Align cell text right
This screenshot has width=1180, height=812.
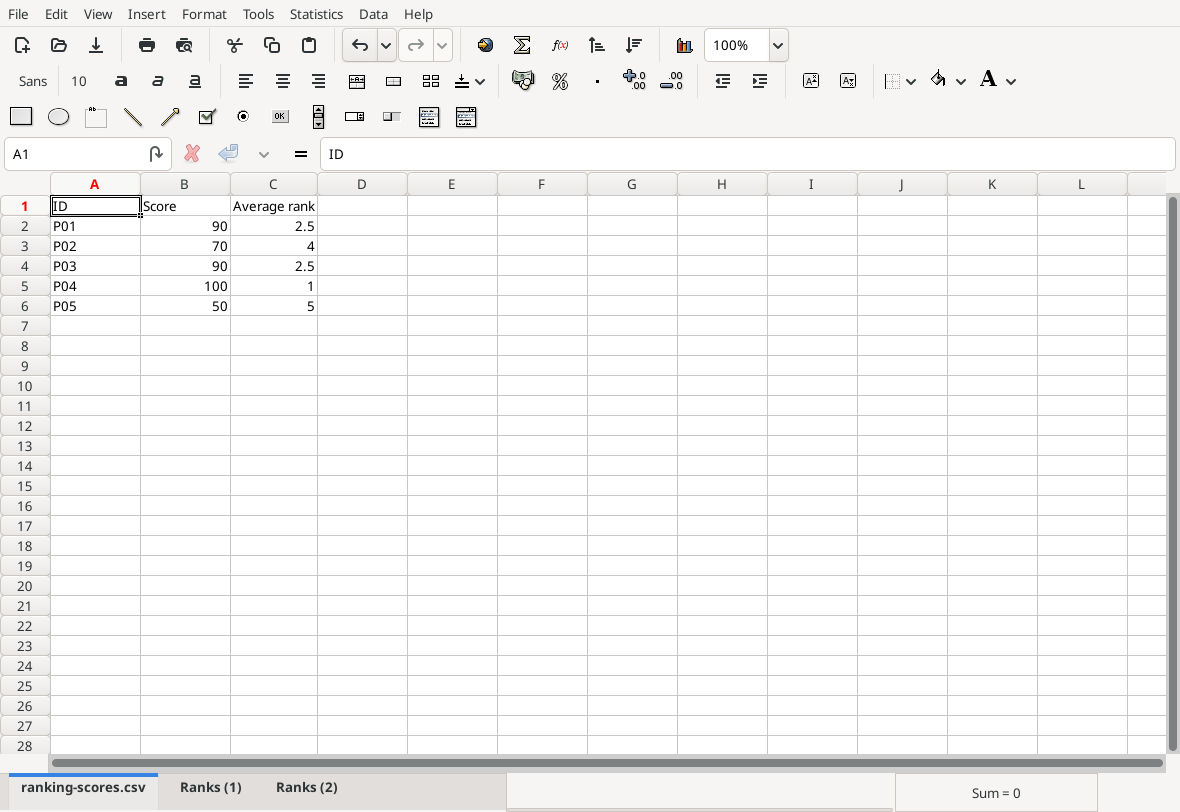[x=318, y=81]
